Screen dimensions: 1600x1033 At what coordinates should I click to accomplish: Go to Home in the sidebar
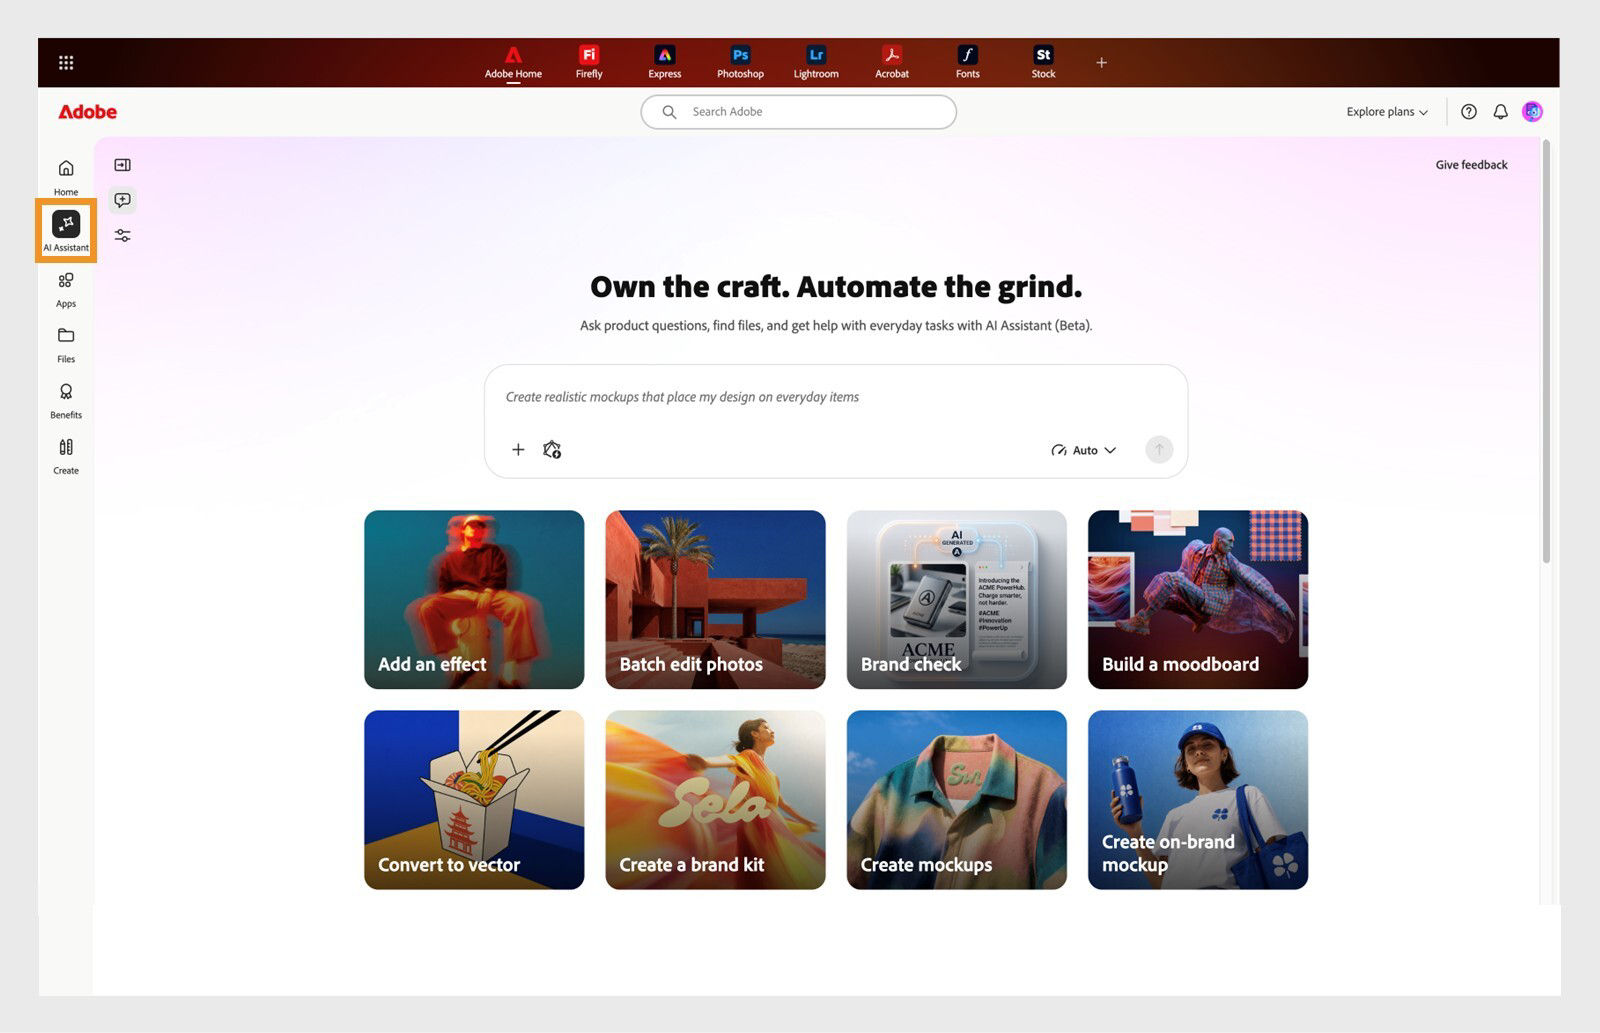pyautogui.click(x=66, y=177)
